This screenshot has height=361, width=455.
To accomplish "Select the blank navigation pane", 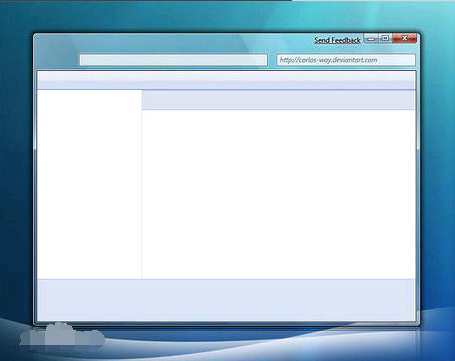I will tap(89, 184).
